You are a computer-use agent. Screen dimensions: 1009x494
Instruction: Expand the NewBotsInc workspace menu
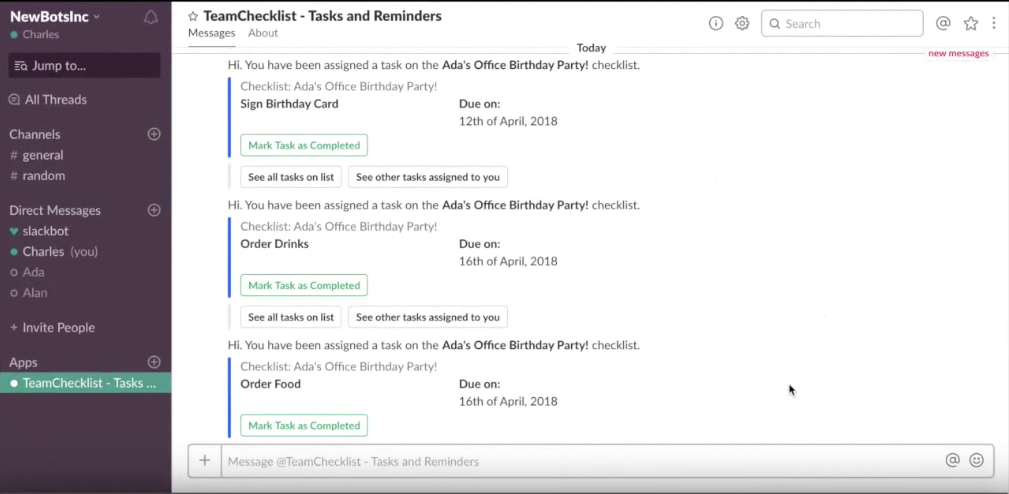[x=55, y=16]
